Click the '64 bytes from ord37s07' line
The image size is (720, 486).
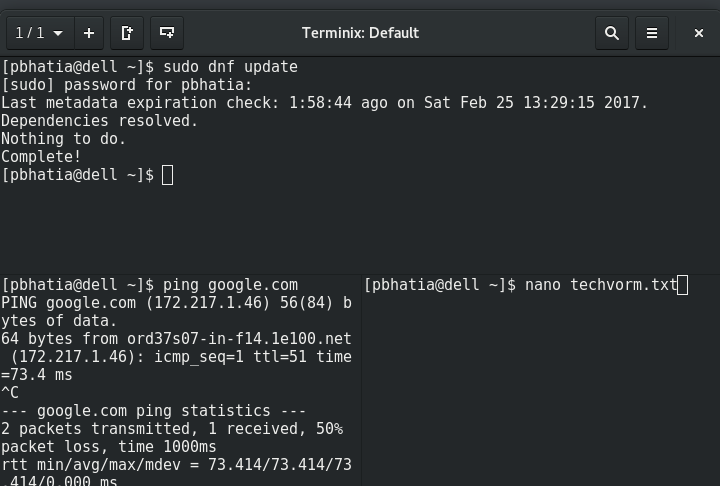176,339
